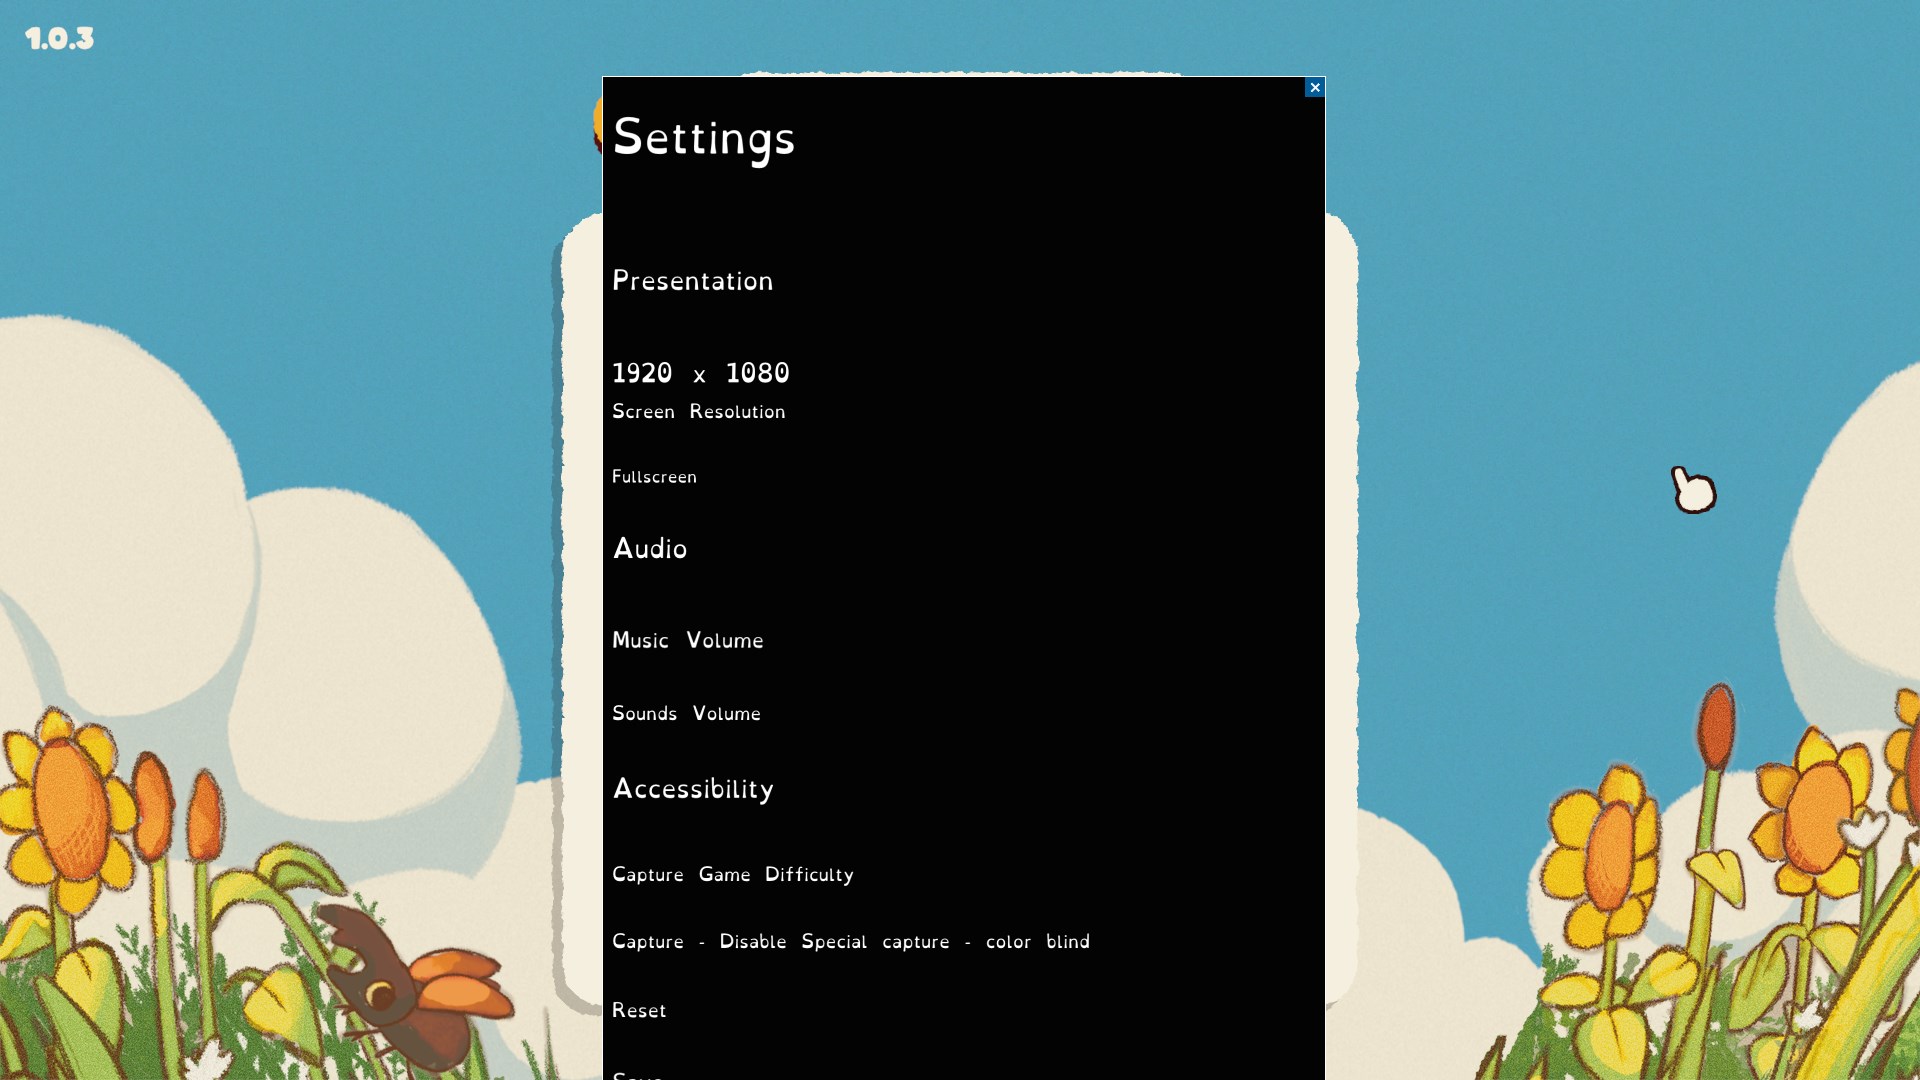Screen dimensions: 1920x1080
Task: Close the Settings panel with the X button
Action: 1315,88
